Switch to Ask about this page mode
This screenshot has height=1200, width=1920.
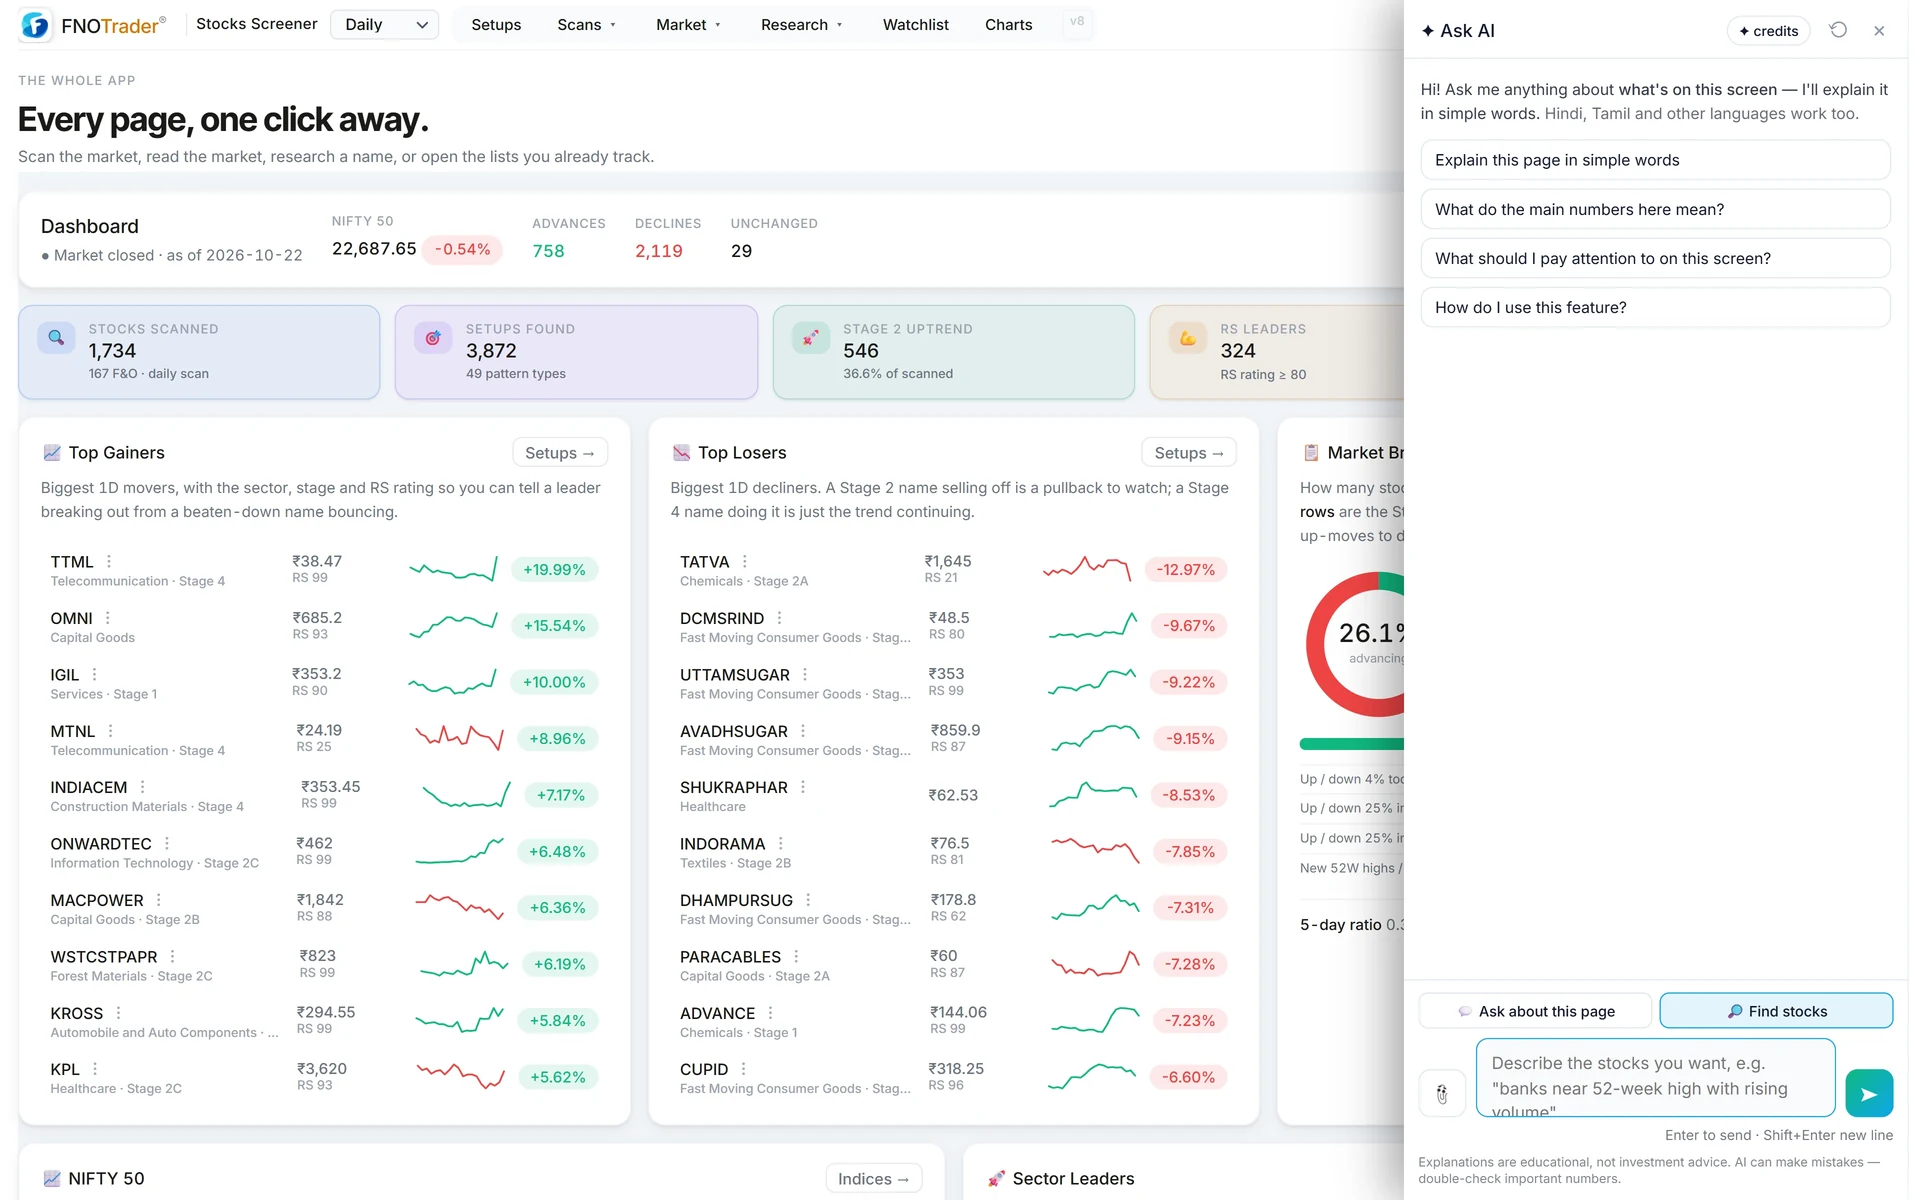pos(1535,1011)
